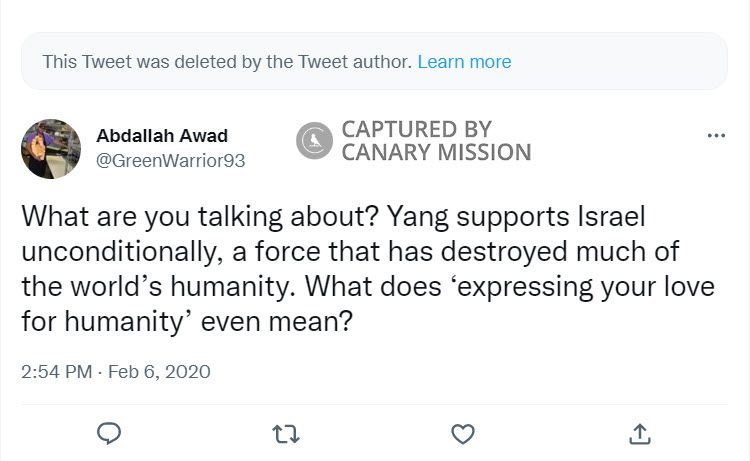The image size is (750, 461).
Task: Like the tweet with the heart icon
Action: [x=462, y=433]
